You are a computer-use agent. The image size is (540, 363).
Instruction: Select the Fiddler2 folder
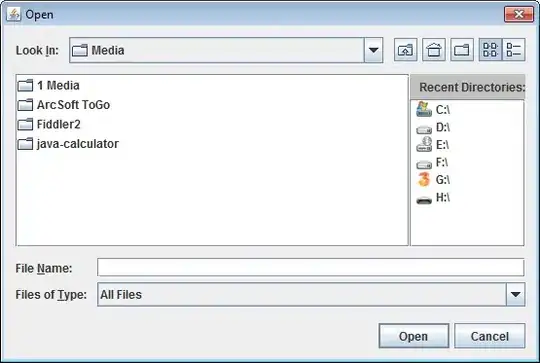pyautogui.click(x=49, y=124)
